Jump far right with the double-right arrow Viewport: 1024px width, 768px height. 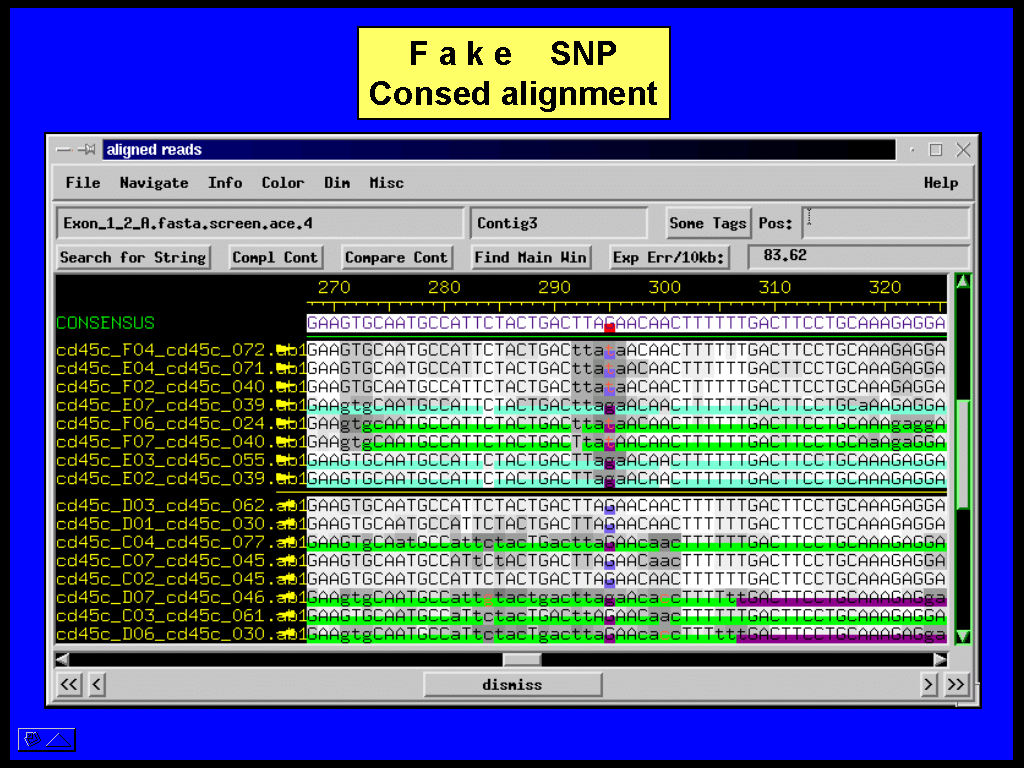[956, 685]
